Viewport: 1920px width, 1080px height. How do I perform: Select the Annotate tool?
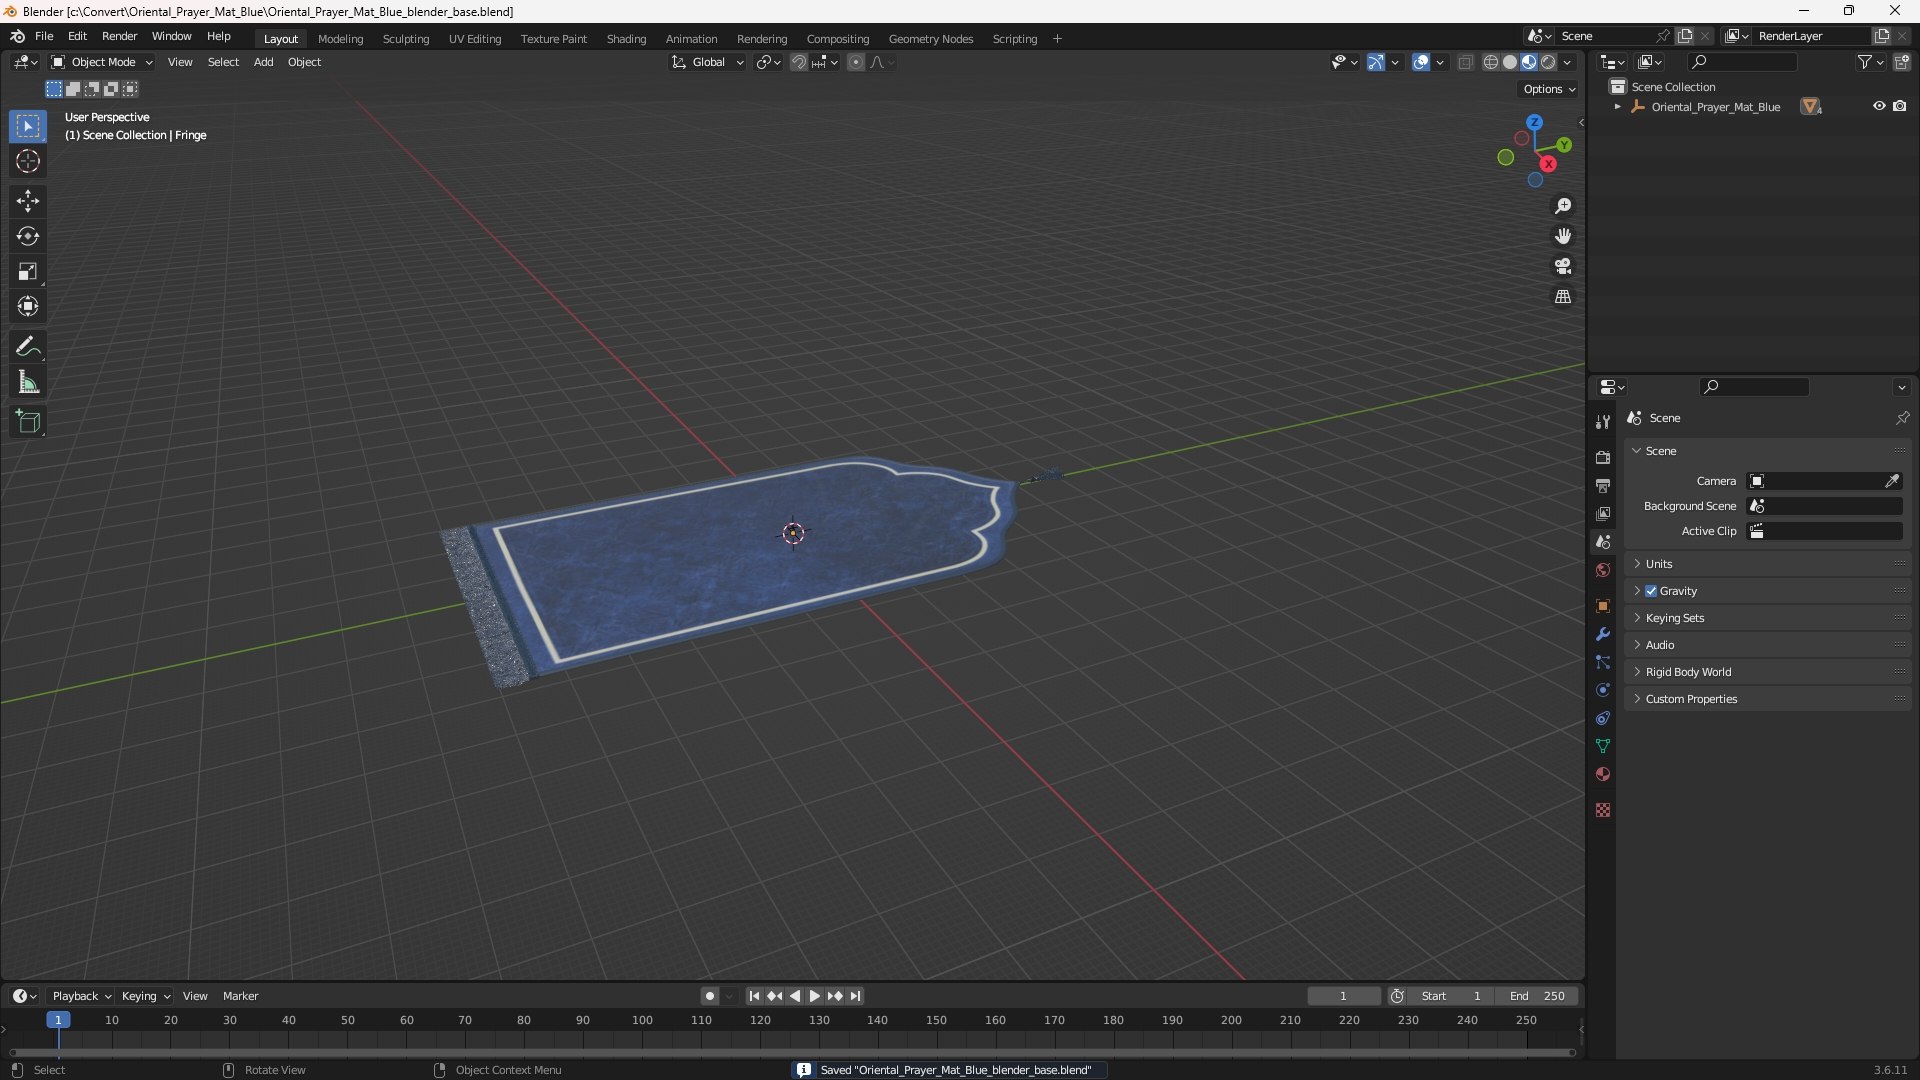[x=28, y=347]
